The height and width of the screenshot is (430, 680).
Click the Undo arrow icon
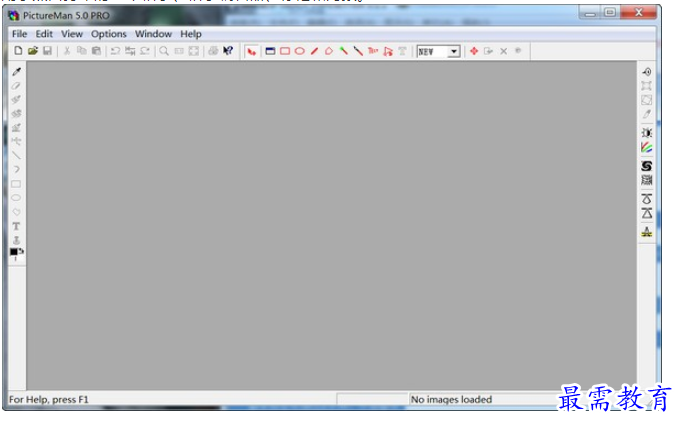(115, 51)
